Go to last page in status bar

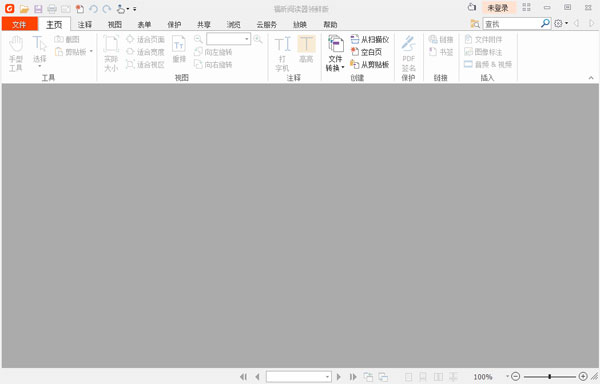click(353, 377)
